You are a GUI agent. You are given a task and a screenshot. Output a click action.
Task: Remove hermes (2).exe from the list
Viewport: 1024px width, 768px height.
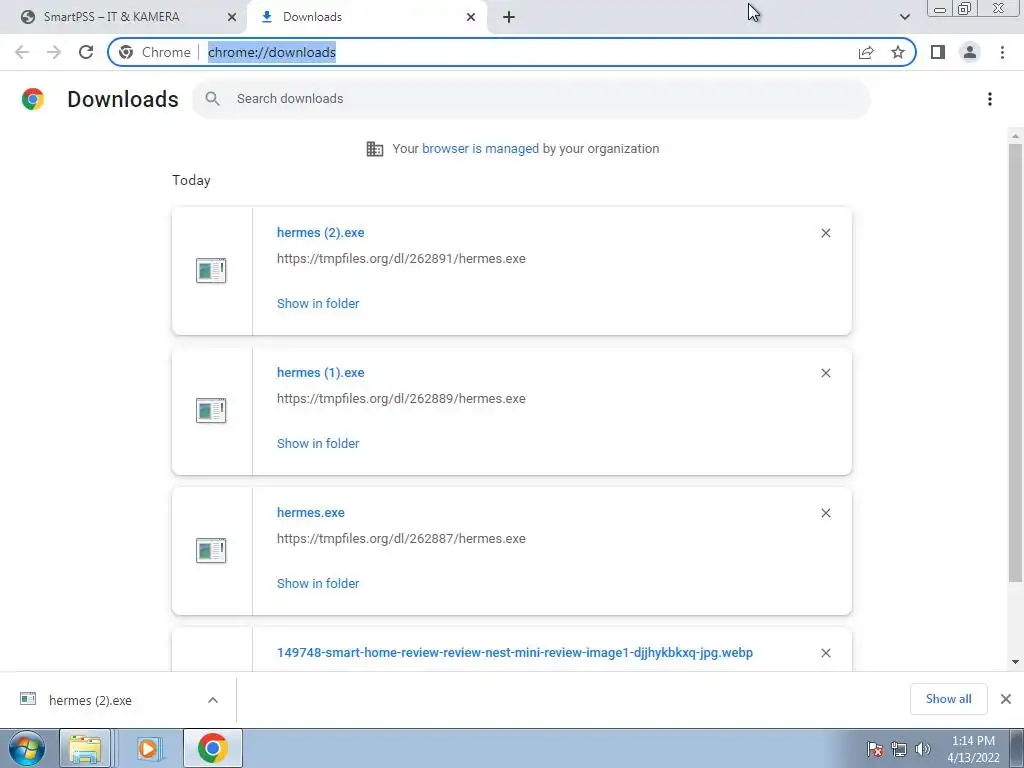(x=825, y=233)
